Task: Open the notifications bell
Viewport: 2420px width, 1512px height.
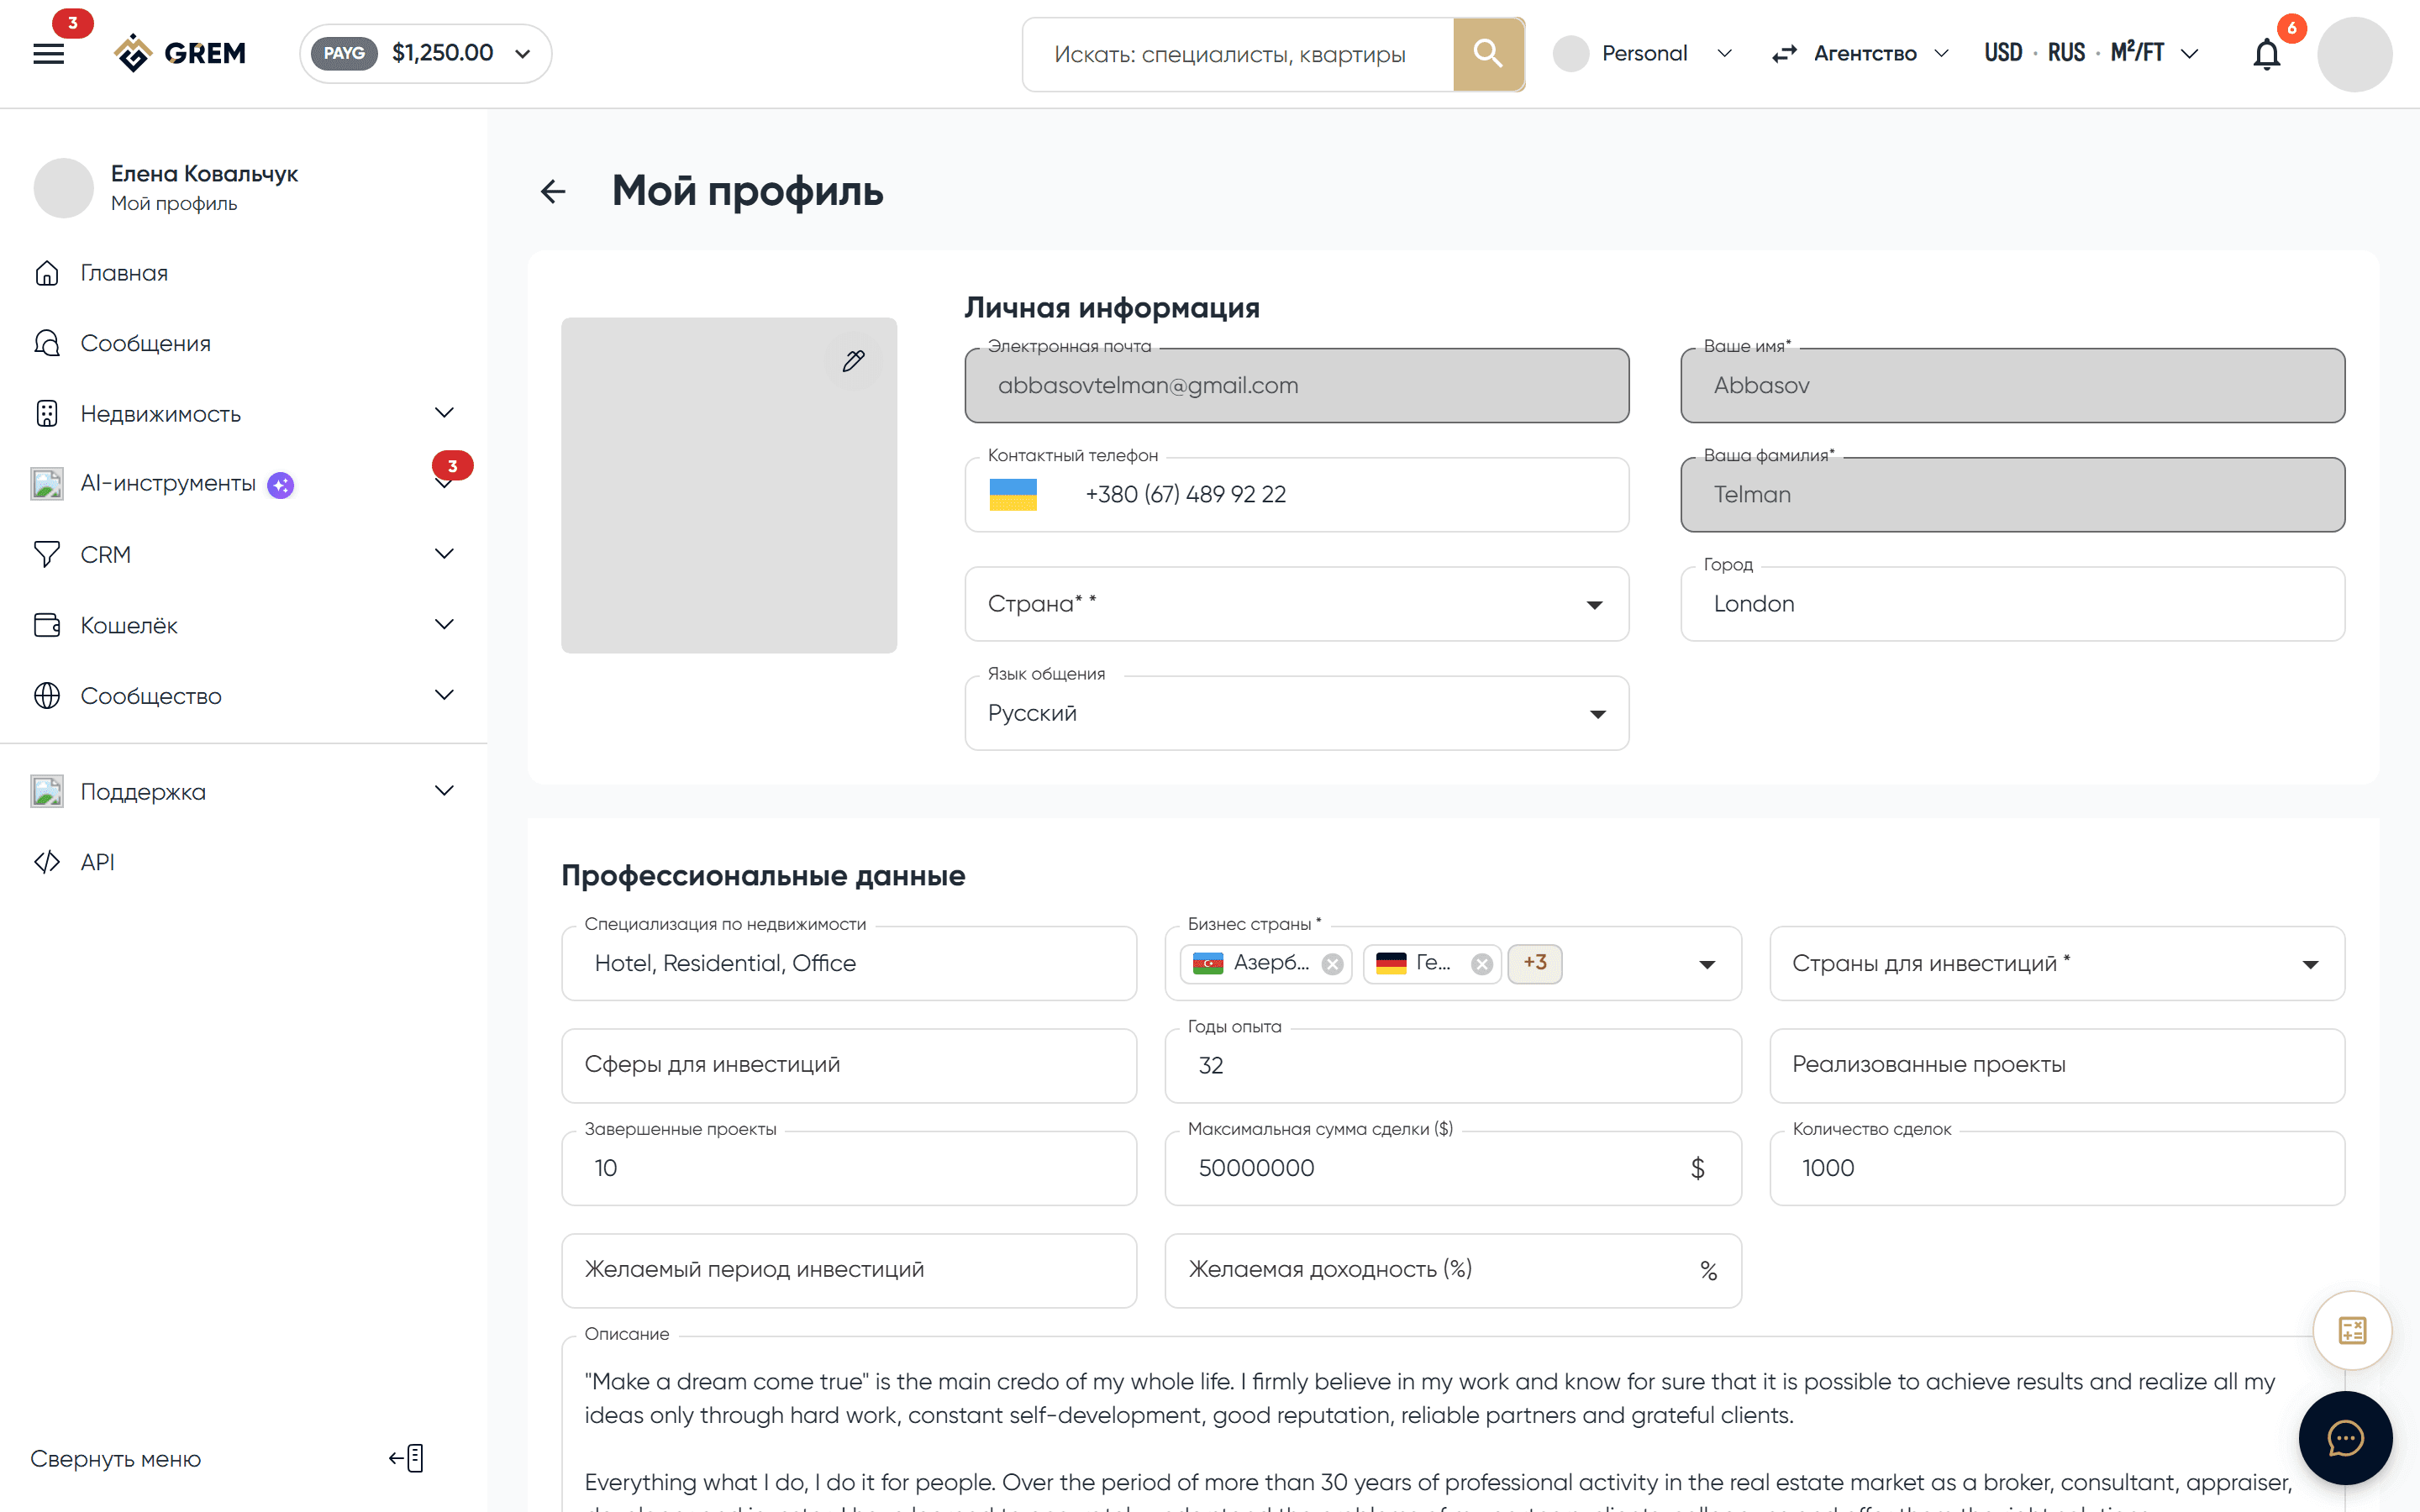Action: click(2266, 54)
